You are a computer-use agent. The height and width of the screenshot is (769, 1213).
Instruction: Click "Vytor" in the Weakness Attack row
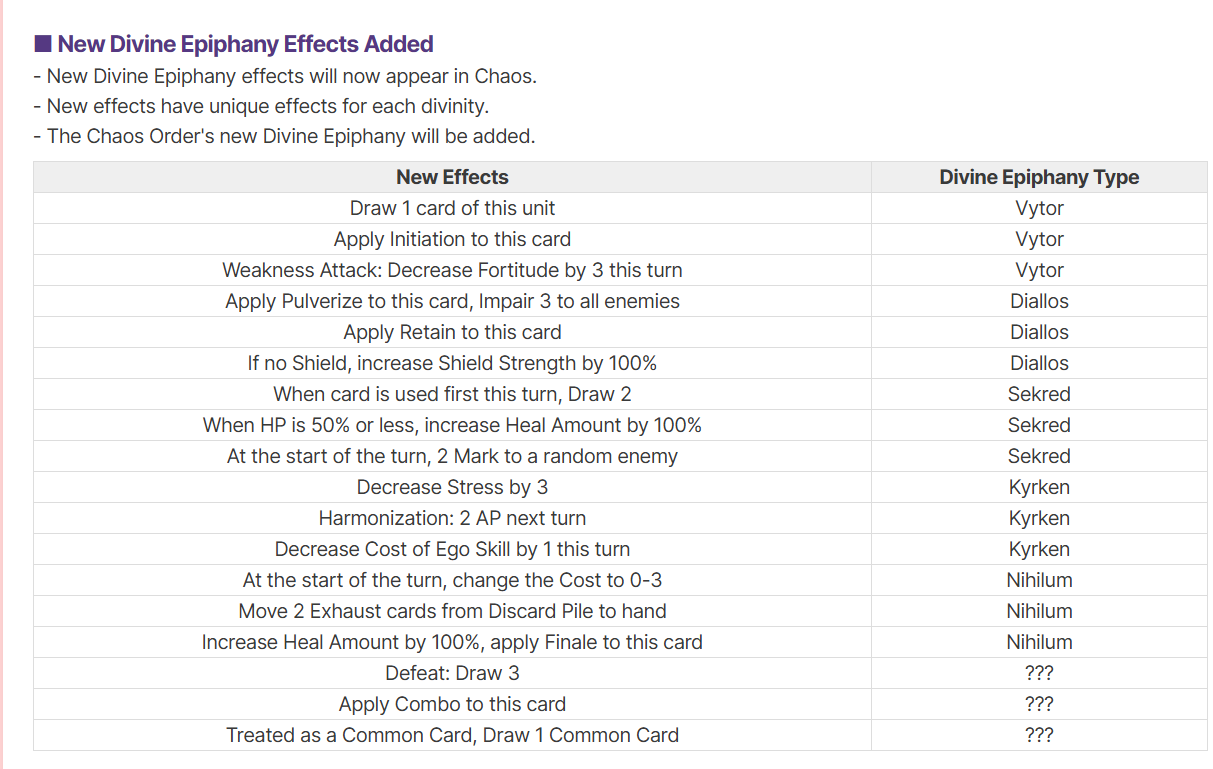coord(1039,270)
